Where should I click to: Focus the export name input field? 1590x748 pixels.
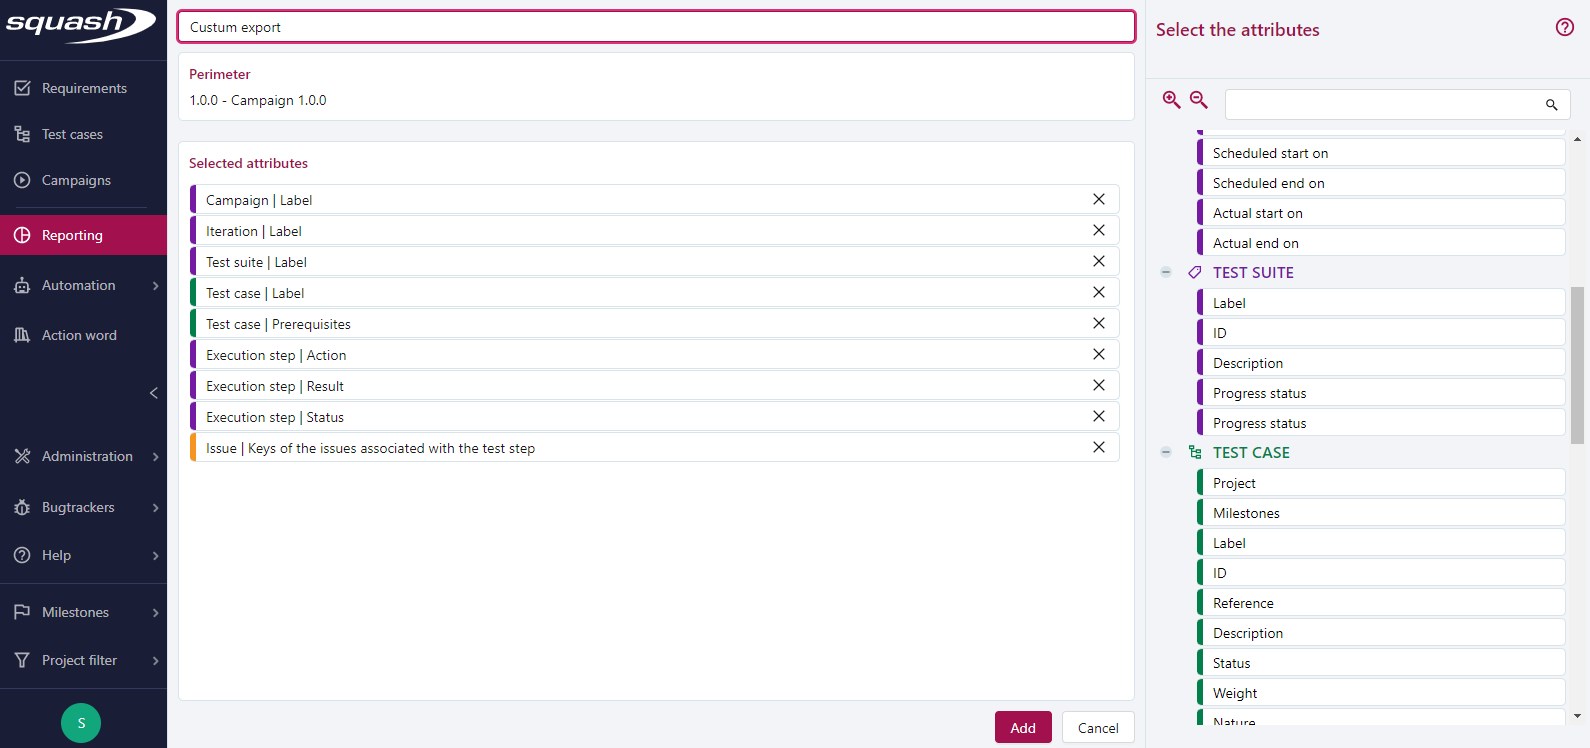[656, 27]
